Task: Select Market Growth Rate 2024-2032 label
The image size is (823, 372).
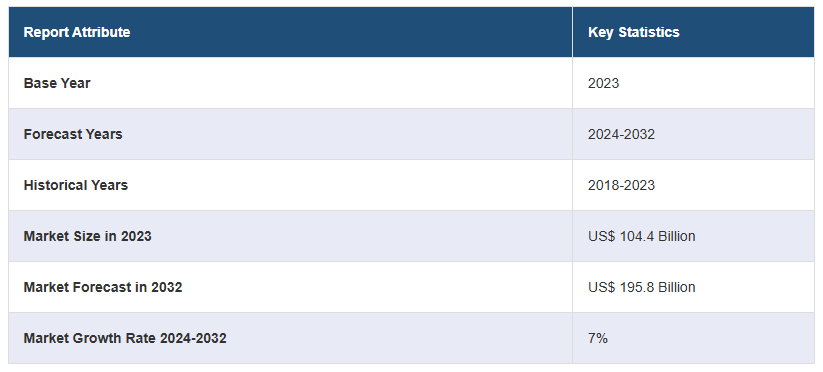Action: (125, 338)
